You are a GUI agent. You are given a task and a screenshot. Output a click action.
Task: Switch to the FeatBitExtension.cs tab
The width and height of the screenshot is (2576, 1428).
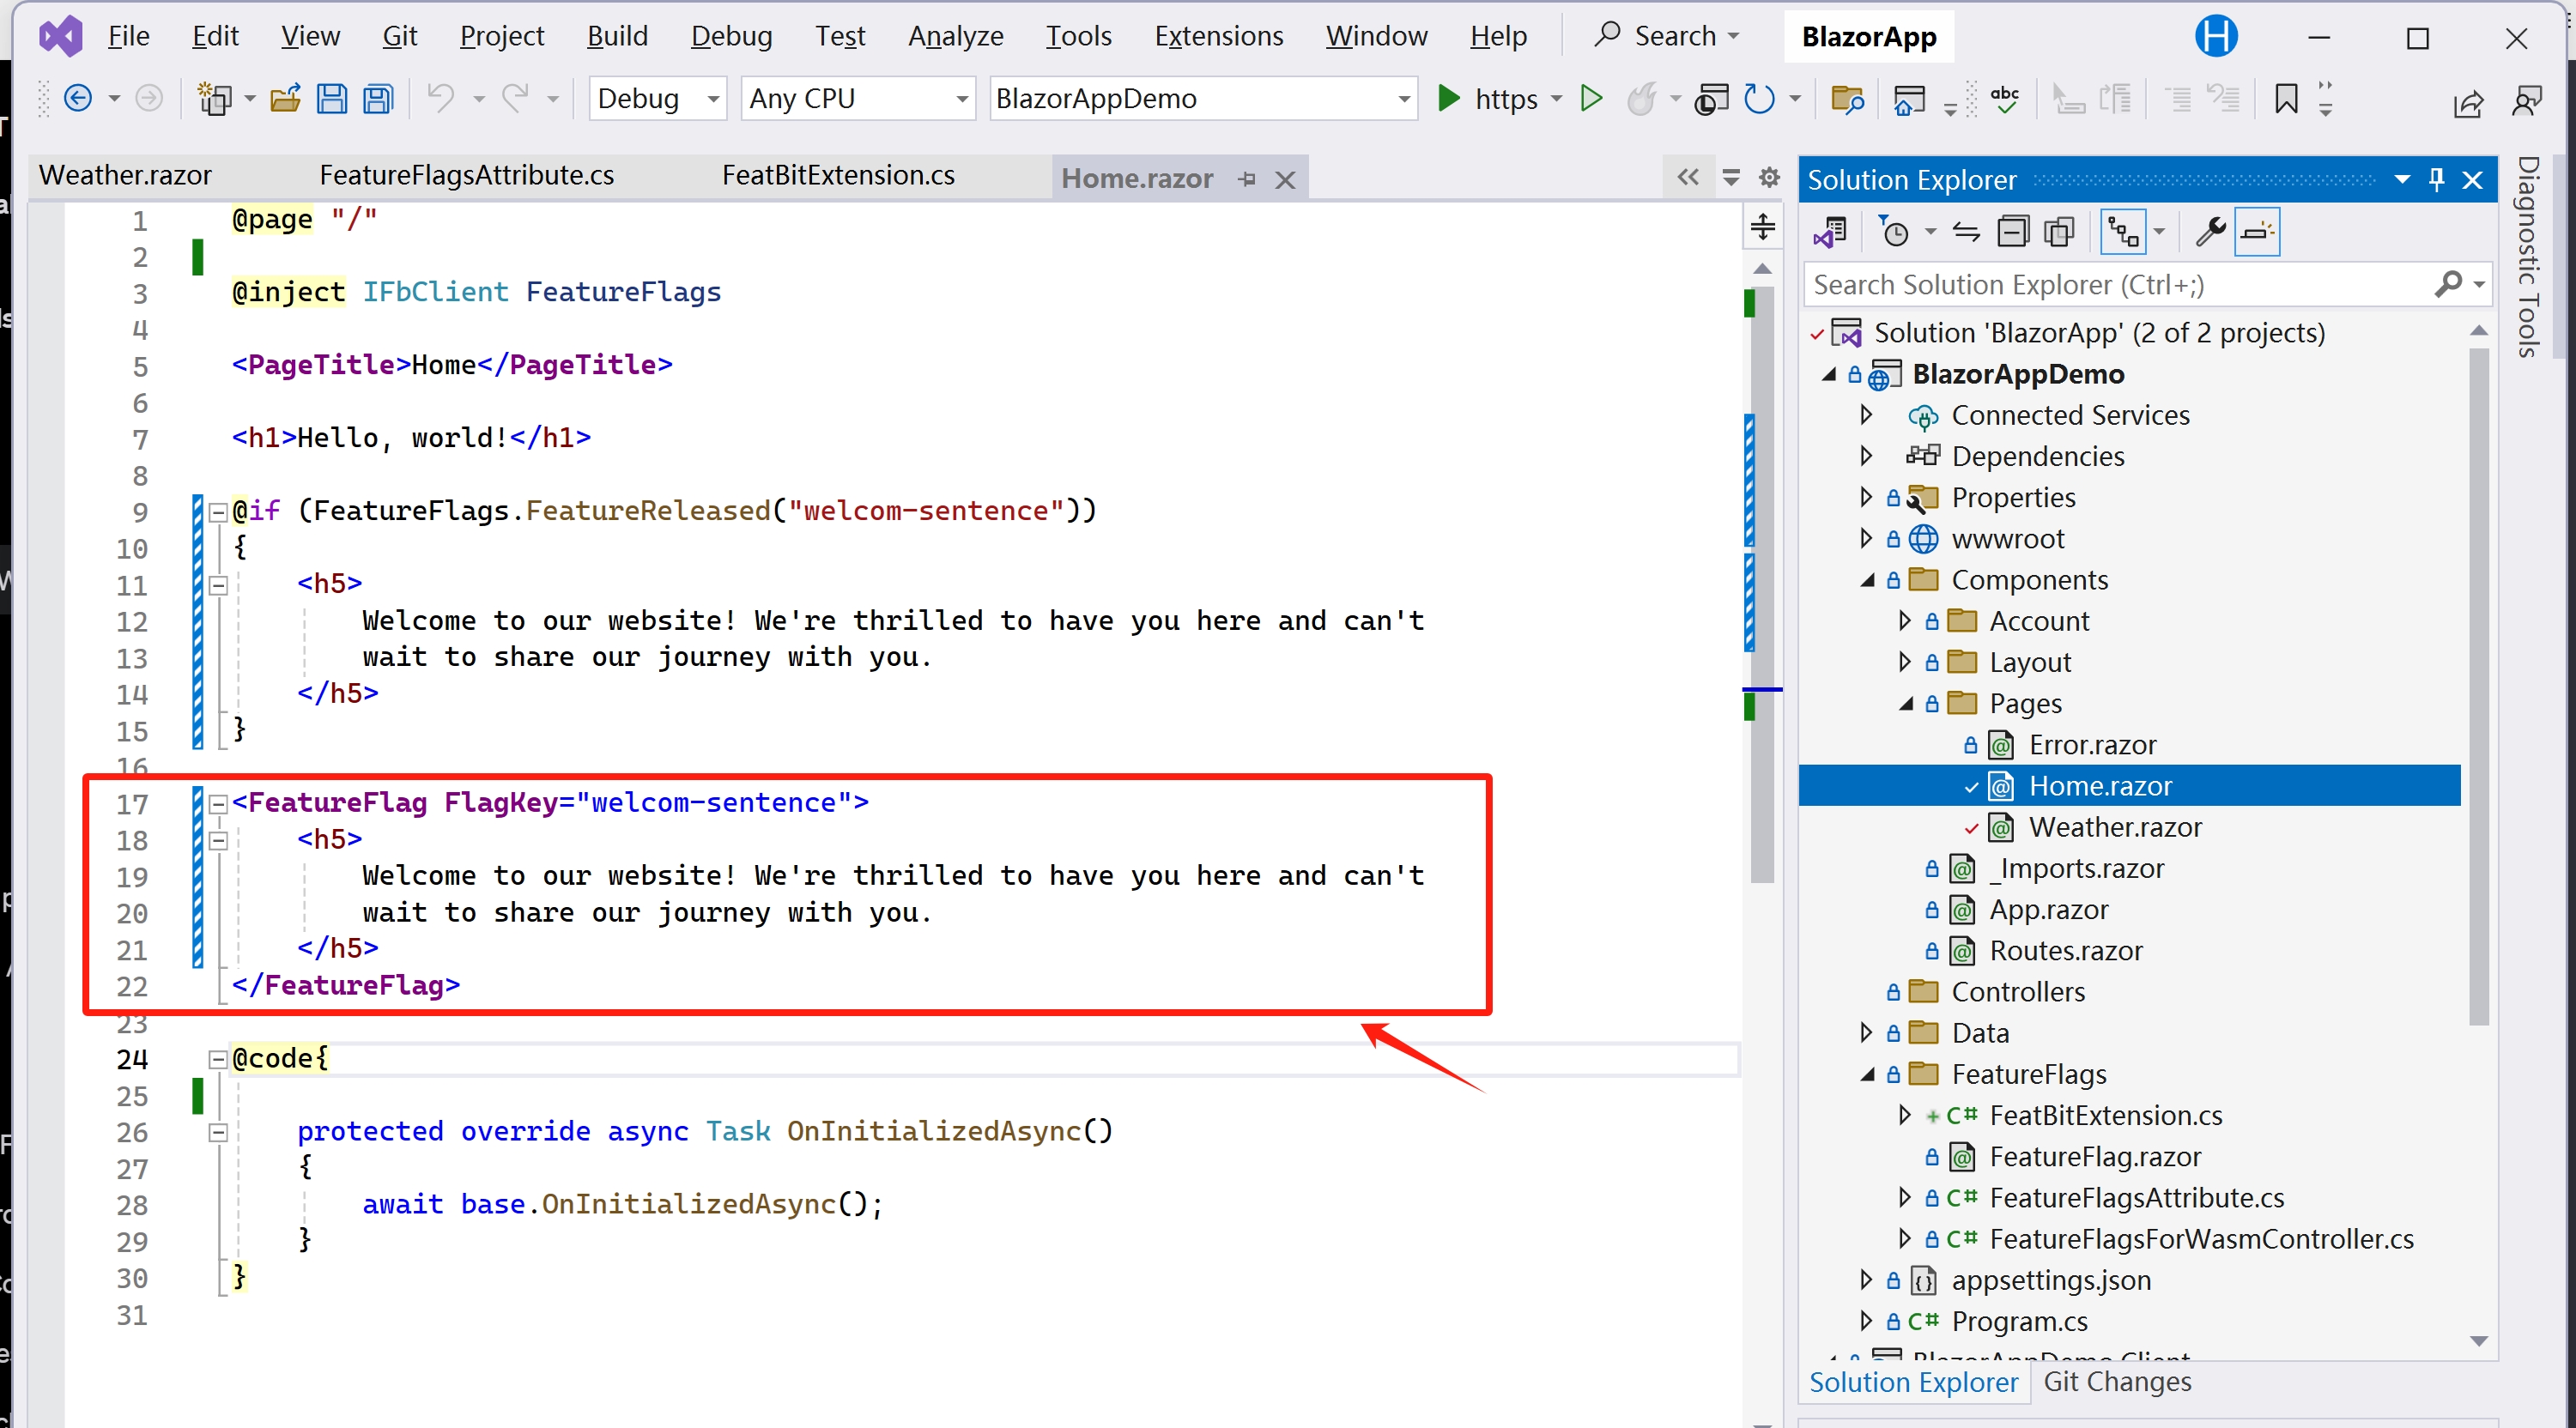tap(838, 176)
